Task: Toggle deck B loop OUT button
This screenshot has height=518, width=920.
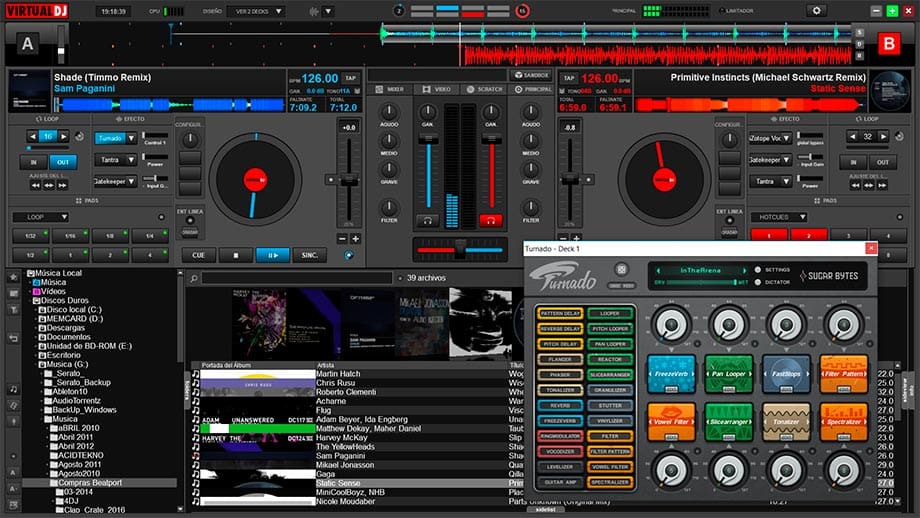Action: pyautogui.click(x=882, y=162)
